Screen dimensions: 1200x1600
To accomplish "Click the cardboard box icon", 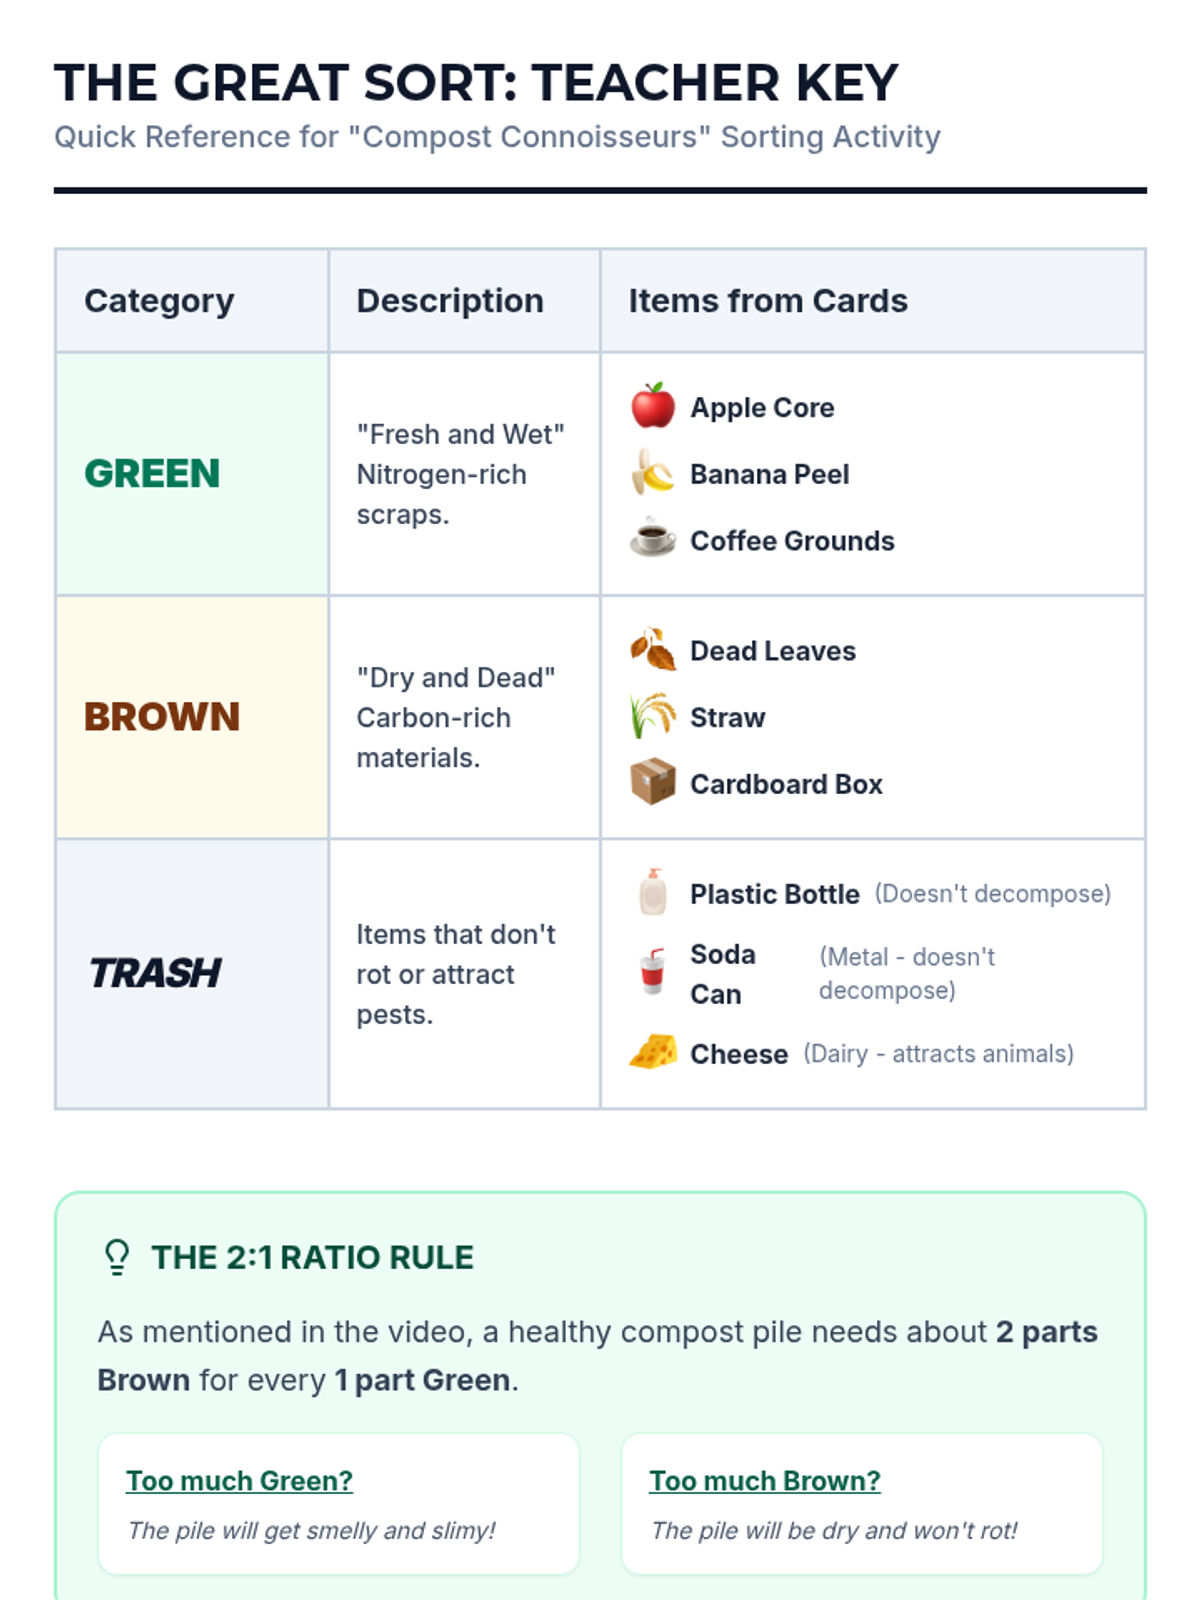I will tap(652, 782).
